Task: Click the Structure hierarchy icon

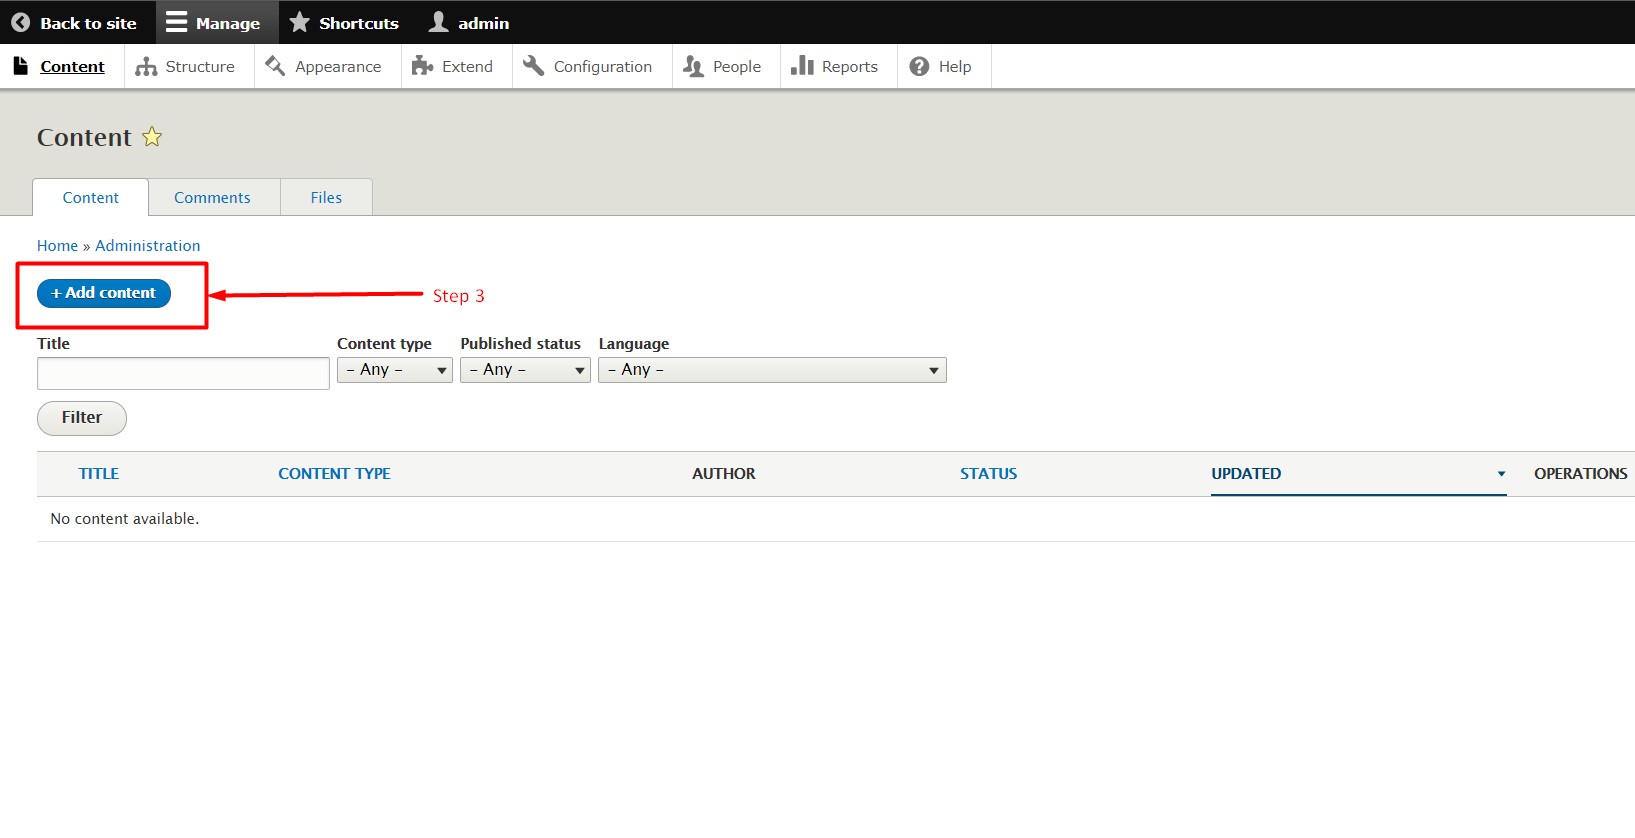Action: click(146, 66)
